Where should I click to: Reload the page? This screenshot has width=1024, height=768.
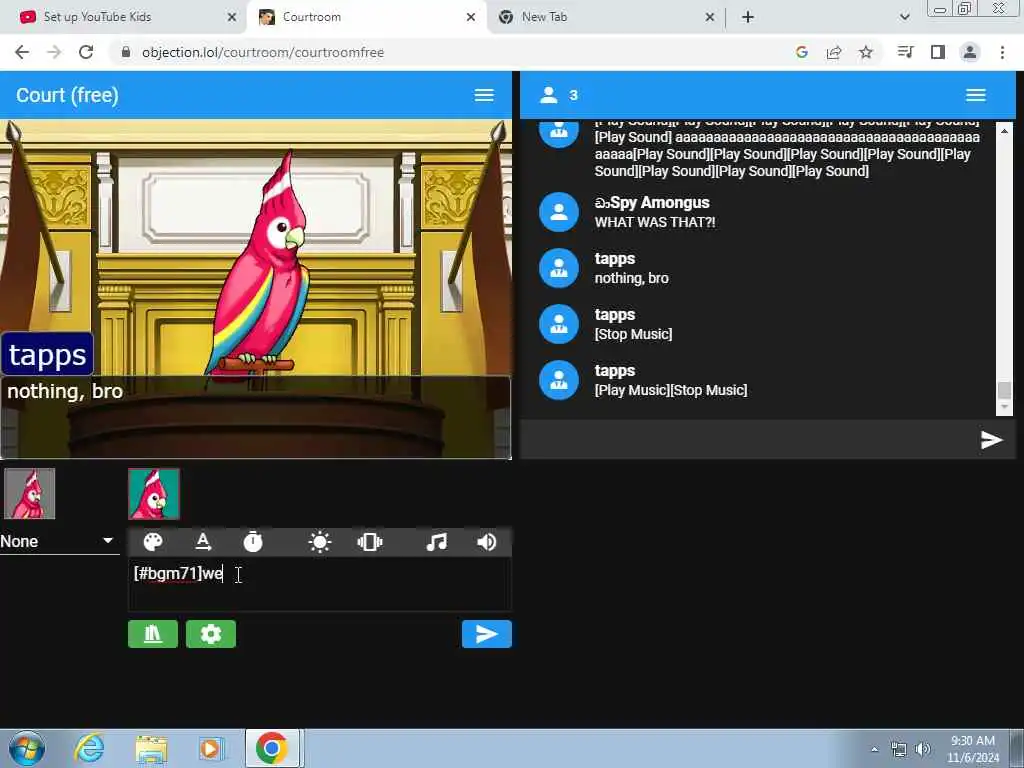(x=86, y=52)
